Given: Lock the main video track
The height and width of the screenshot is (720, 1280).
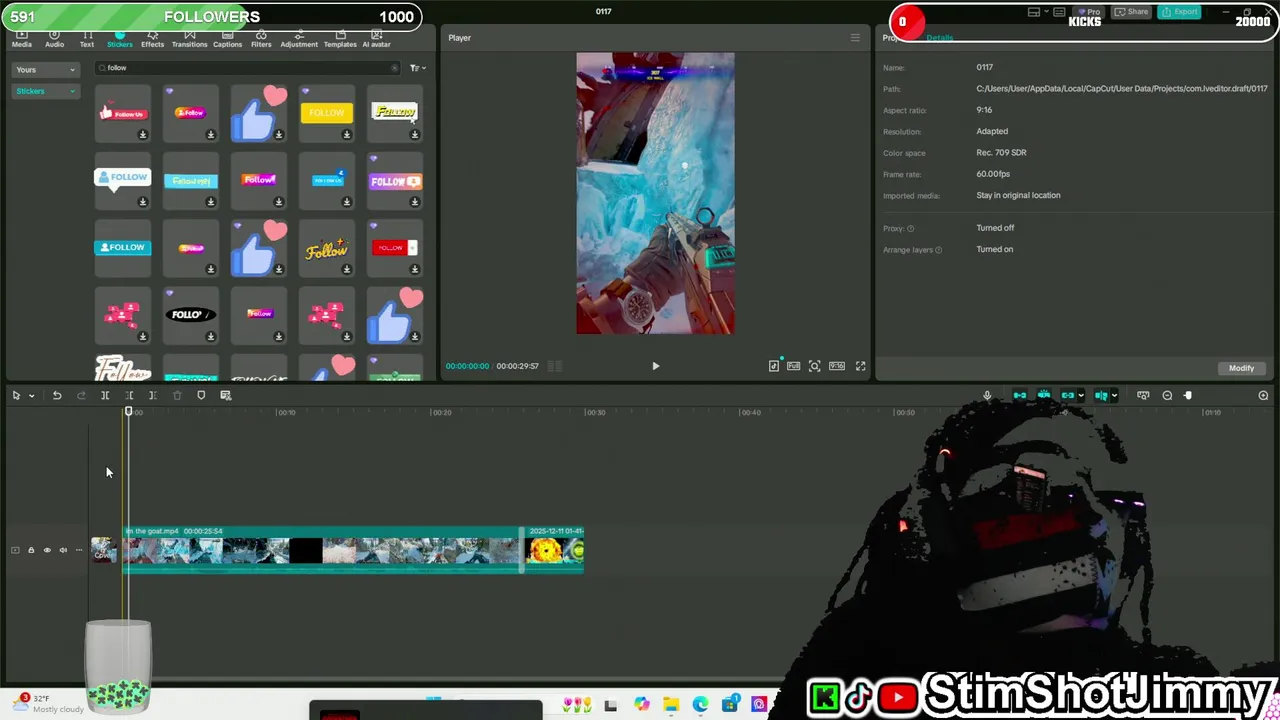Looking at the screenshot, I should tap(31, 550).
